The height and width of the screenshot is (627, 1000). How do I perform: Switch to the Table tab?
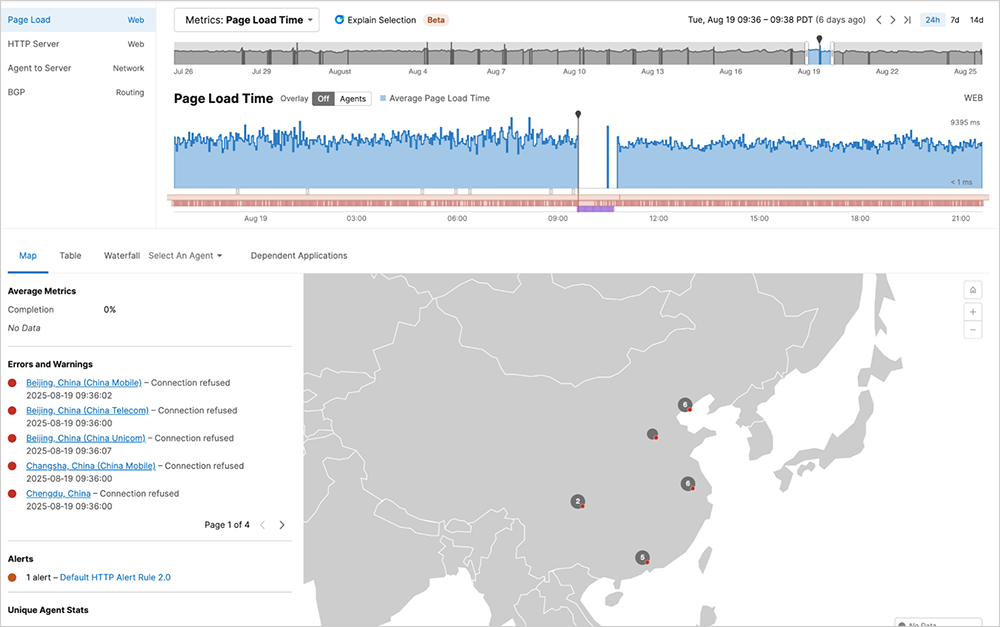pyautogui.click(x=70, y=255)
